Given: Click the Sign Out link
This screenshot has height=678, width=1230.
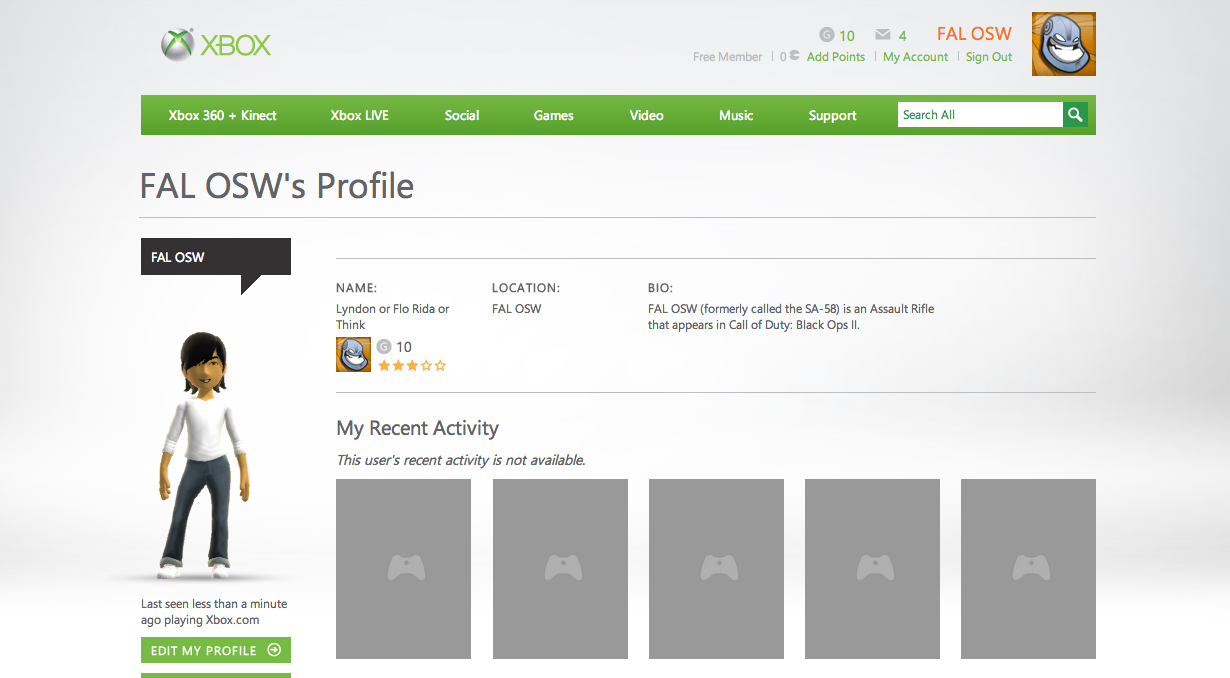Looking at the screenshot, I should [989, 57].
